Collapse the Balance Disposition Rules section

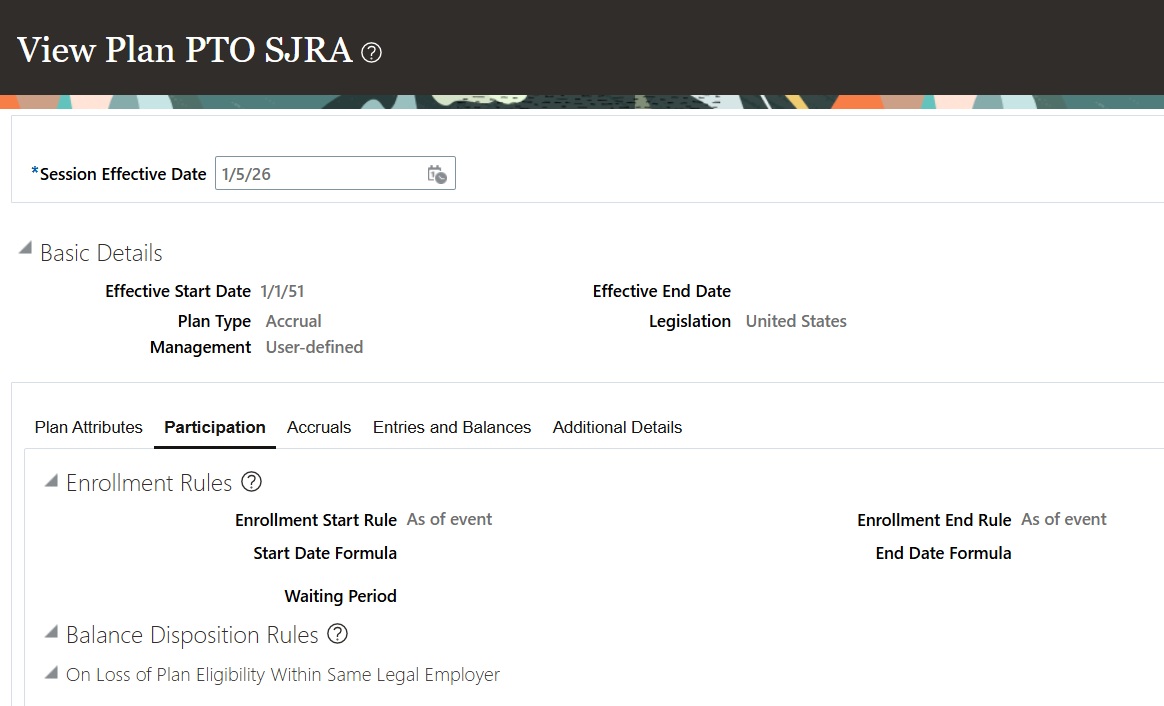[x=51, y=633]
